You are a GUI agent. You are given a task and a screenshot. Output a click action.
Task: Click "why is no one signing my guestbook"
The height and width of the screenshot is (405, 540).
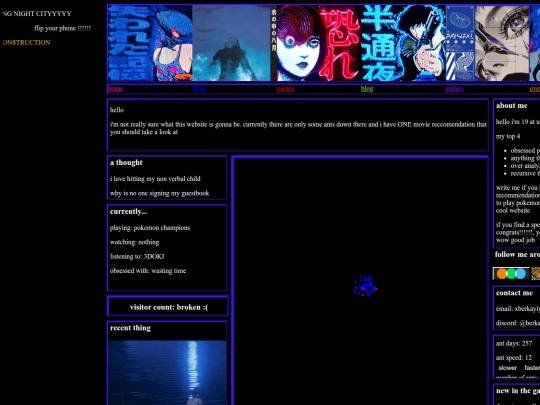(159, 193)
